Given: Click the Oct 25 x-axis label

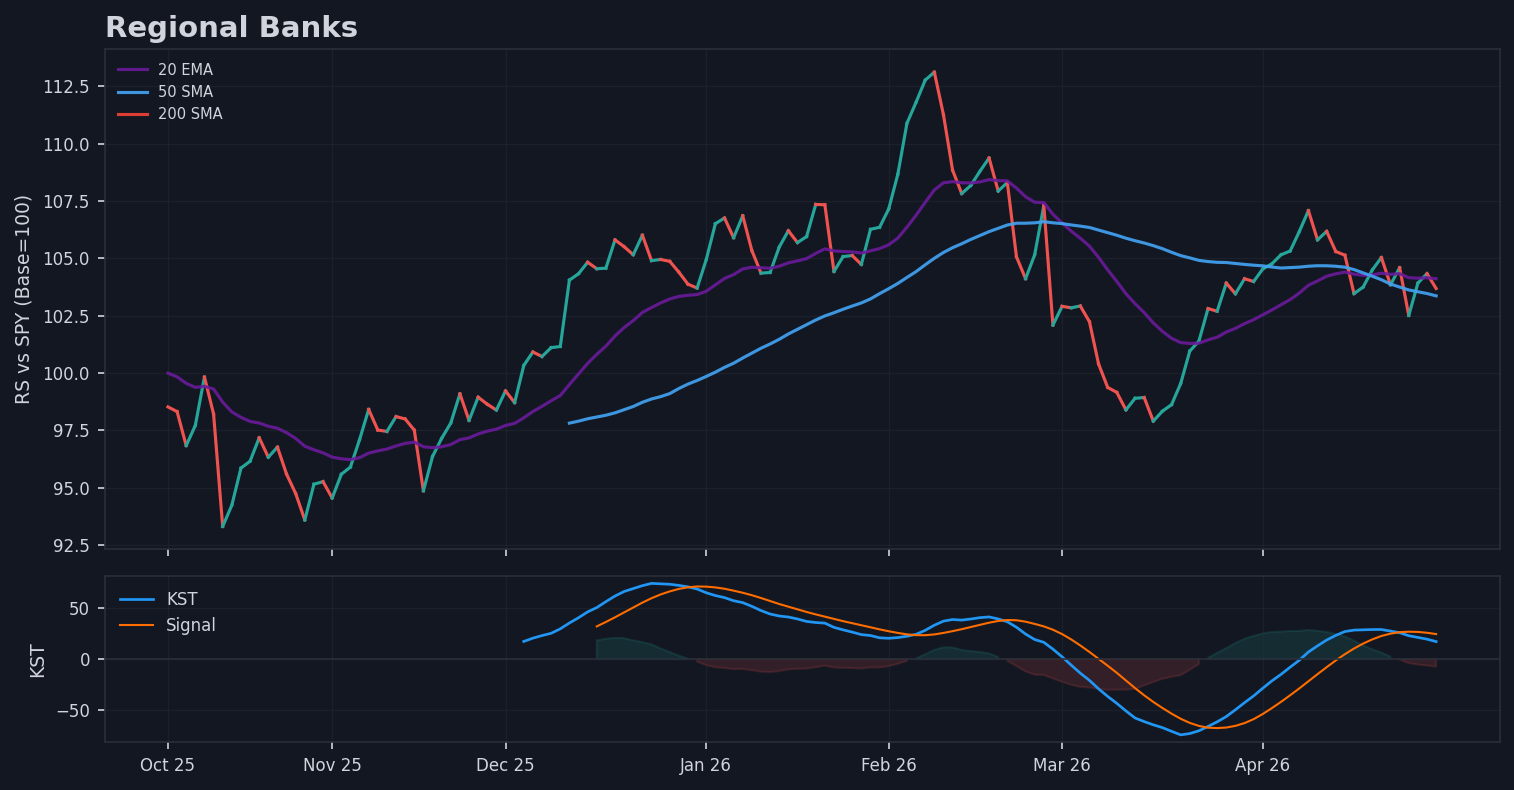Looking at the screenshot, I should (x=167, y=765).
